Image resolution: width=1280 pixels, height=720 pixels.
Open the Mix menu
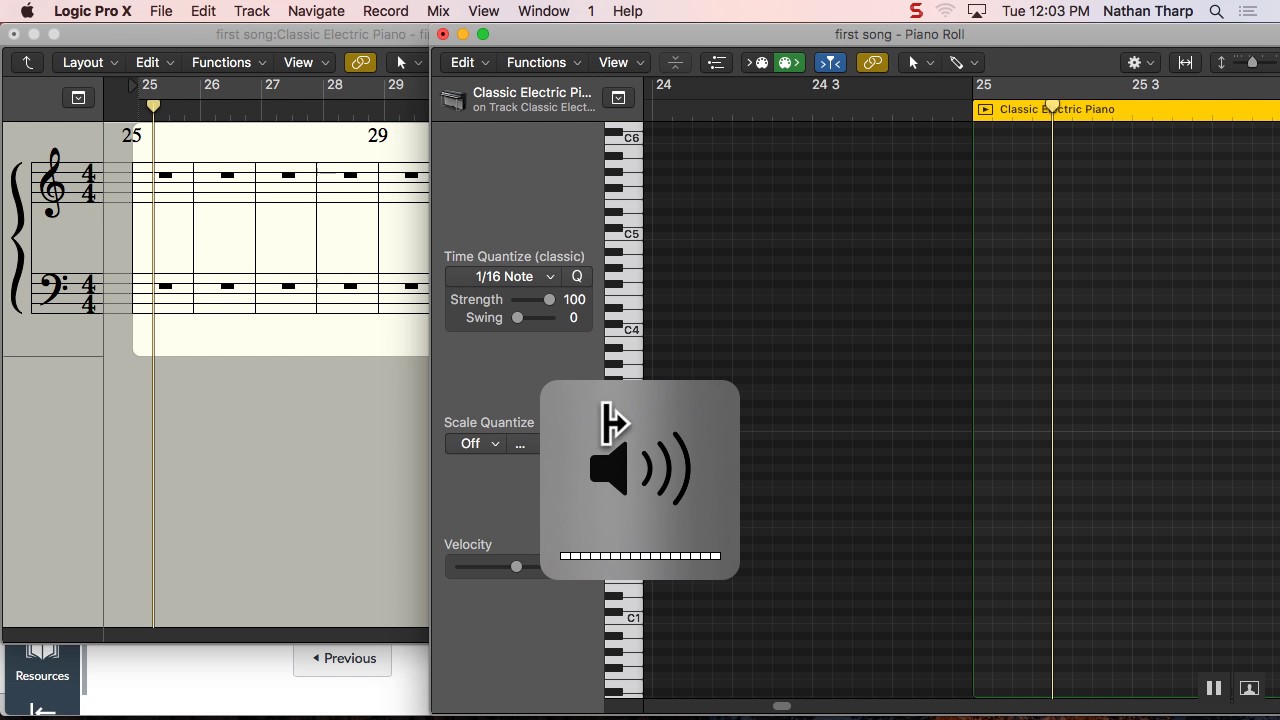[x=438, y=11]
